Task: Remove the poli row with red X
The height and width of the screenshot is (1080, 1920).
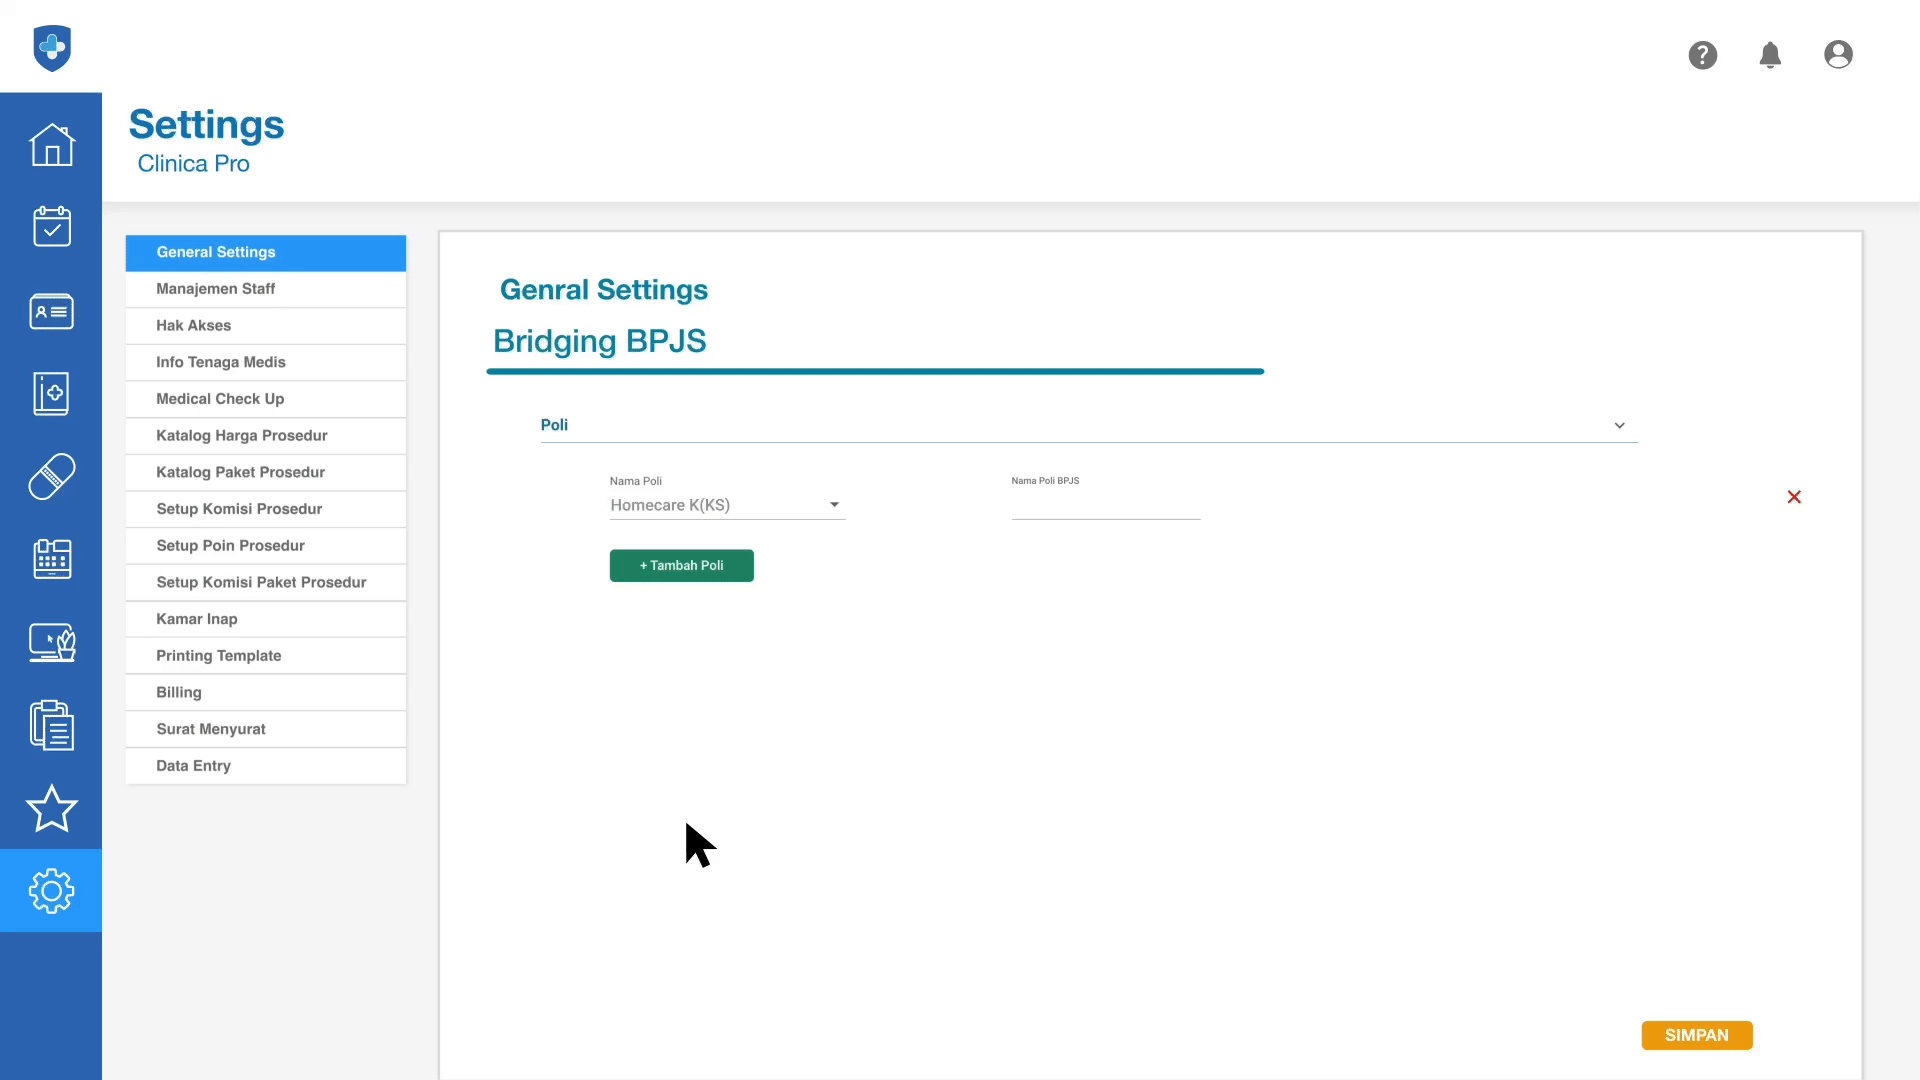Action: pyautogui.click(x=1794, y=497)
